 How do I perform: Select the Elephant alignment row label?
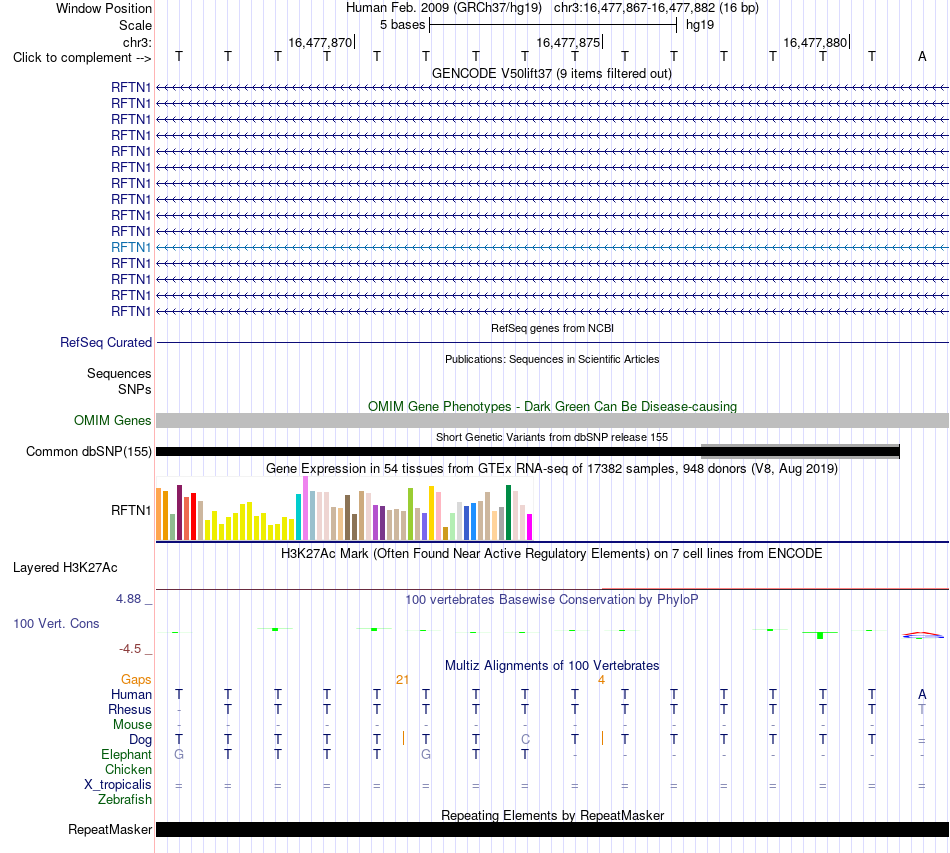pyautogui.click(x=127, y=754)
